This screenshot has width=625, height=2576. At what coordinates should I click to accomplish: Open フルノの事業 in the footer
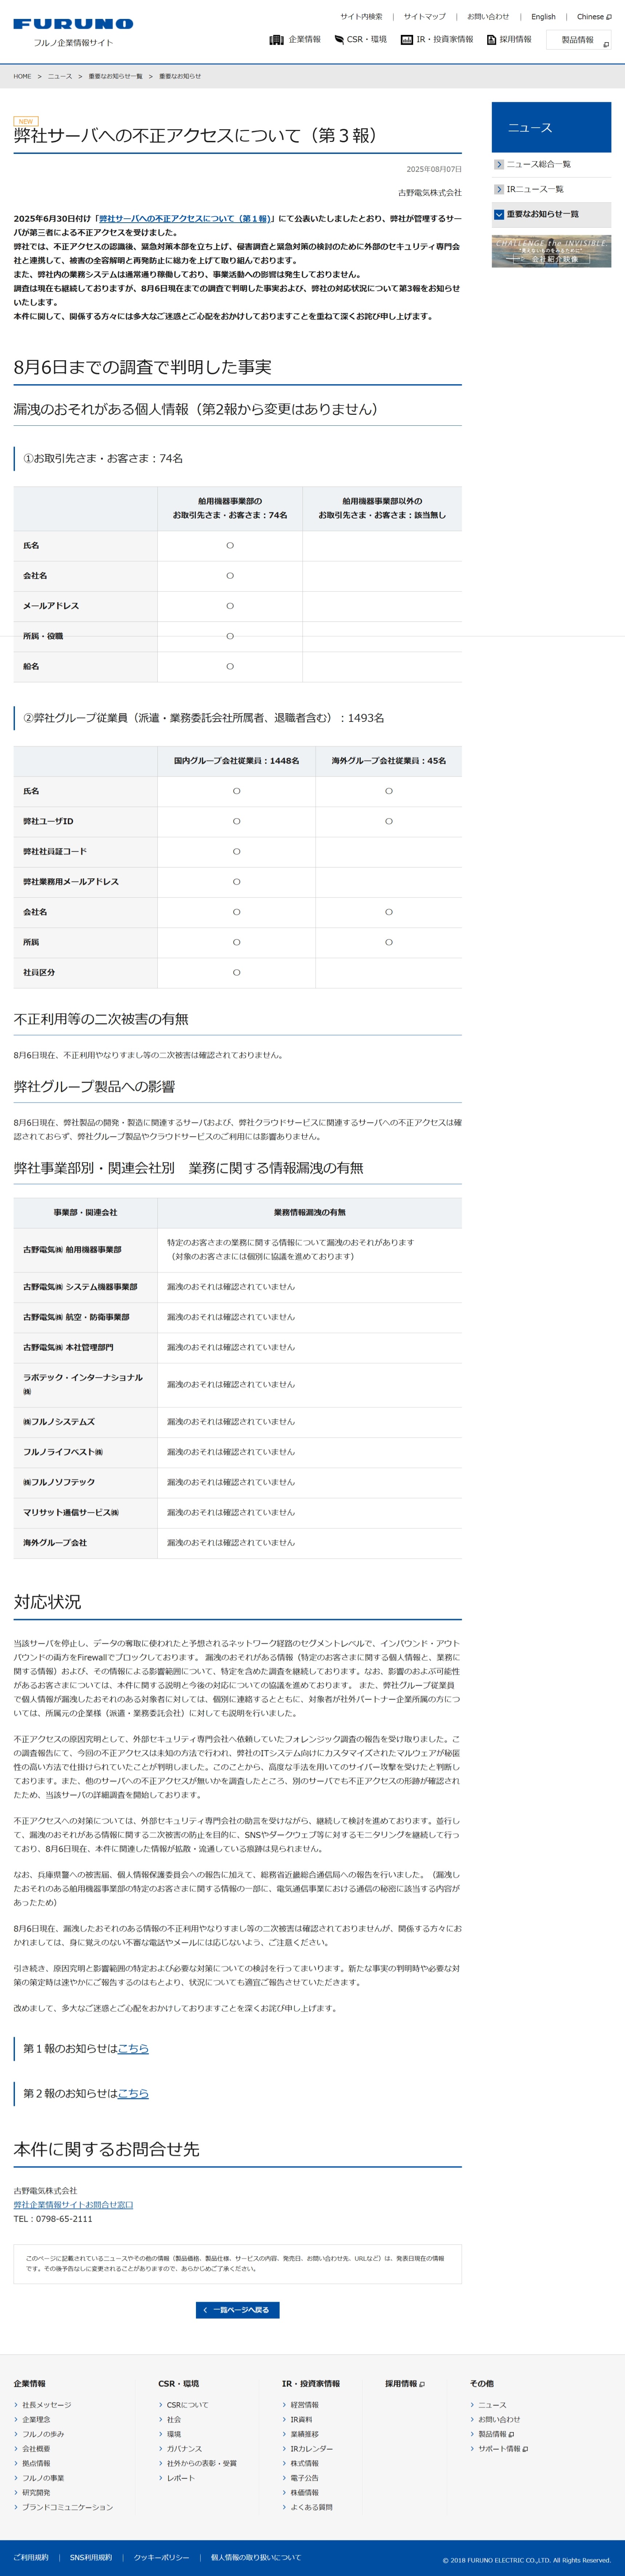43,2478
